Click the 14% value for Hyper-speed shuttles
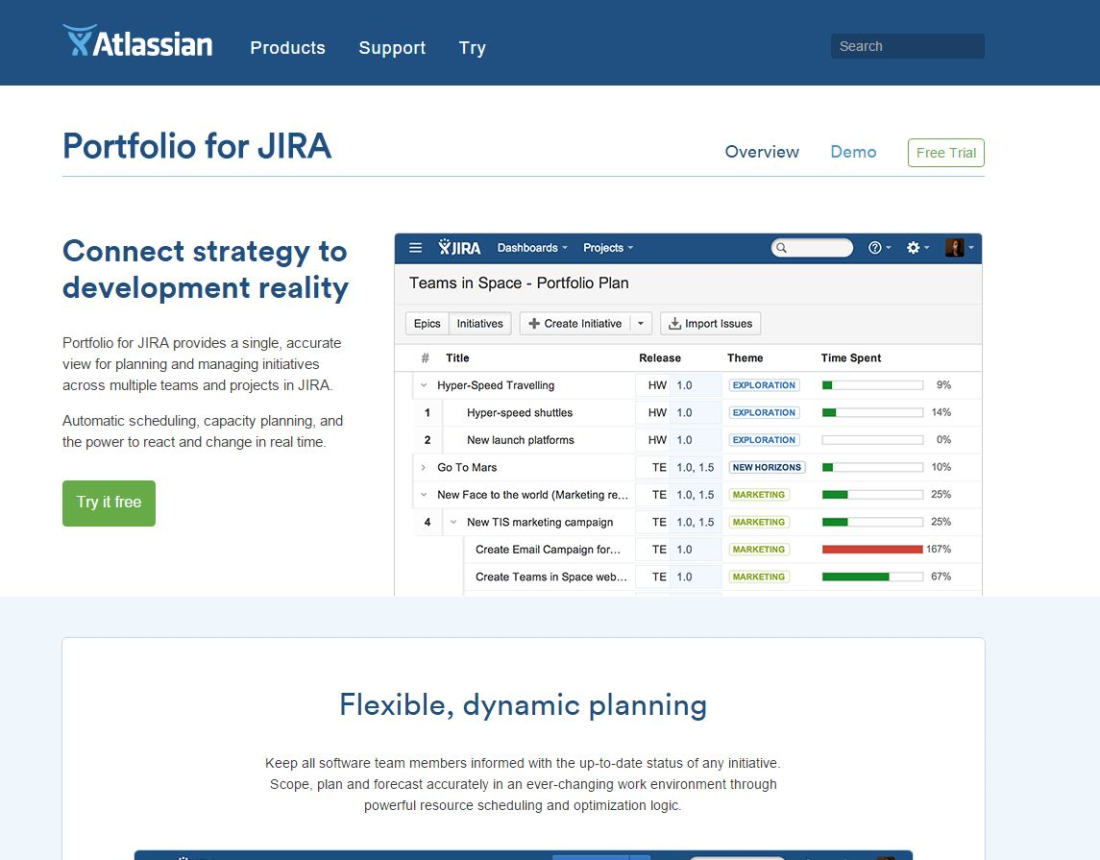The height and width of the screenshot is (860, 1100). (x=941, y=412)
